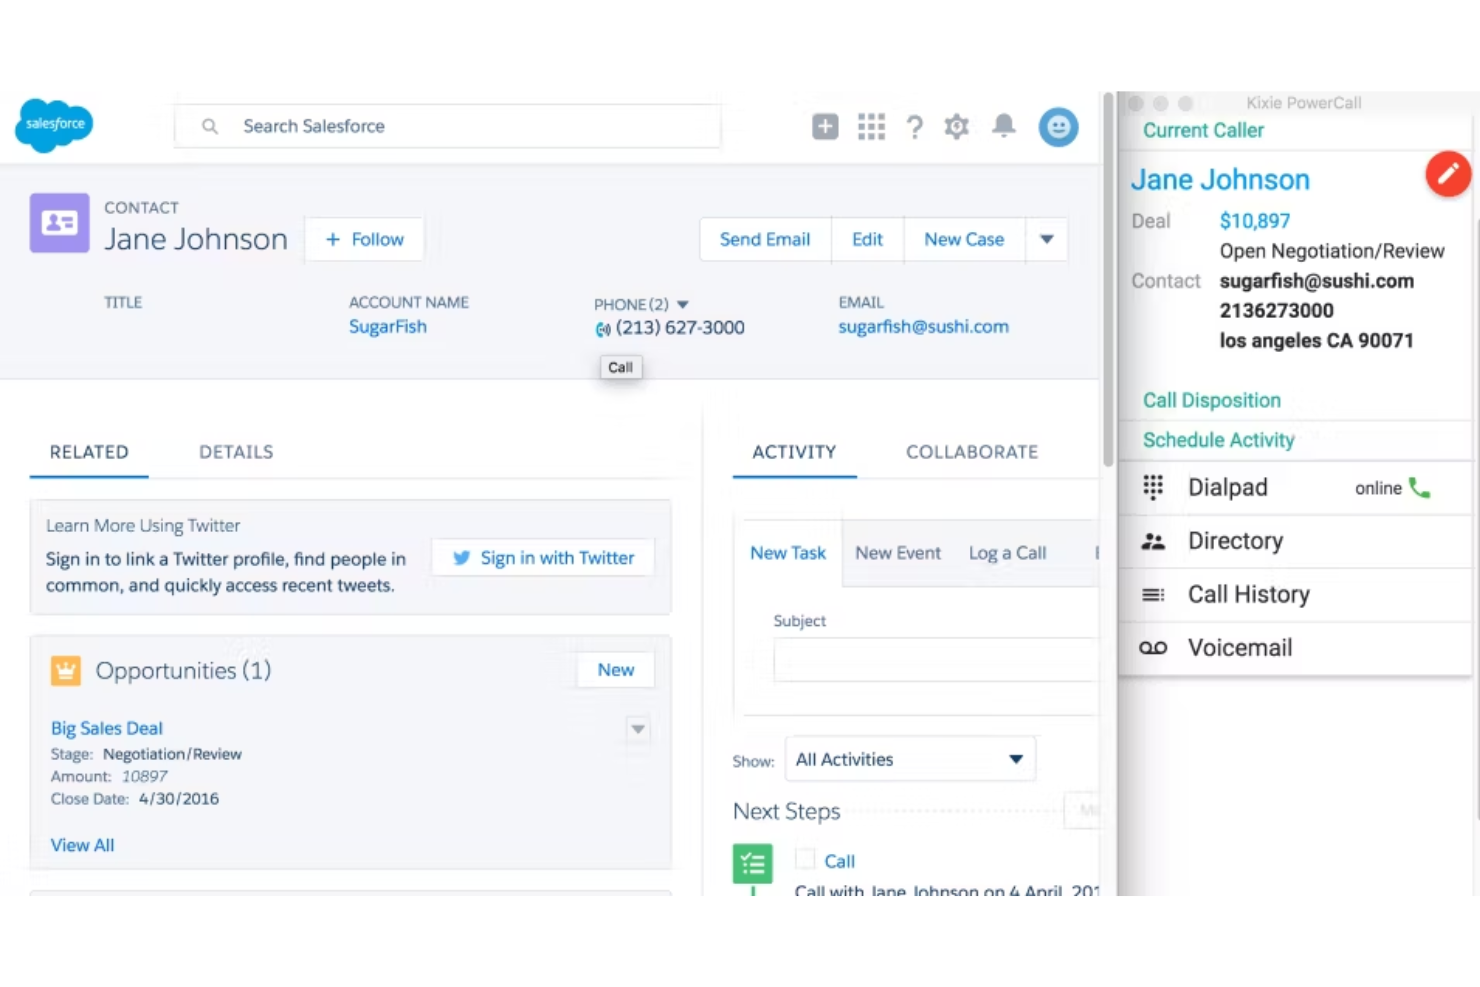Open the Setup gear icon
1480x987 pixels.
tap(957, 126)
